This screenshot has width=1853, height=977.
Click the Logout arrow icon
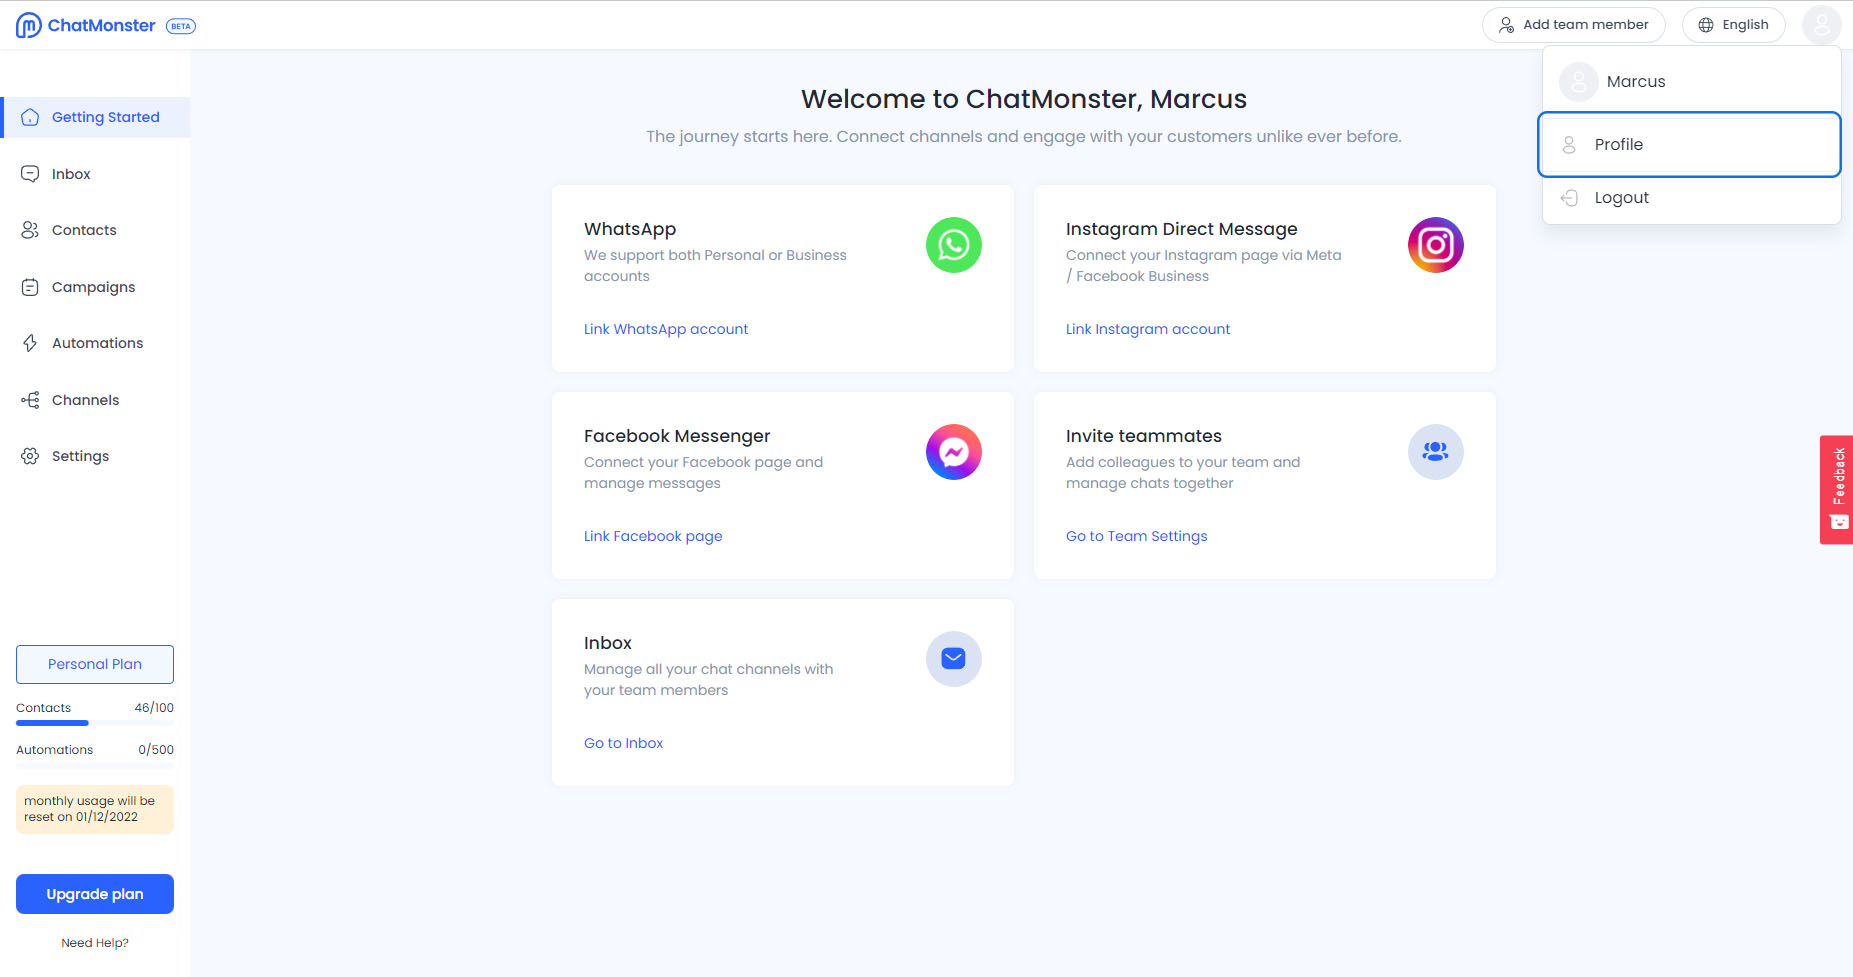(1569, 198)
